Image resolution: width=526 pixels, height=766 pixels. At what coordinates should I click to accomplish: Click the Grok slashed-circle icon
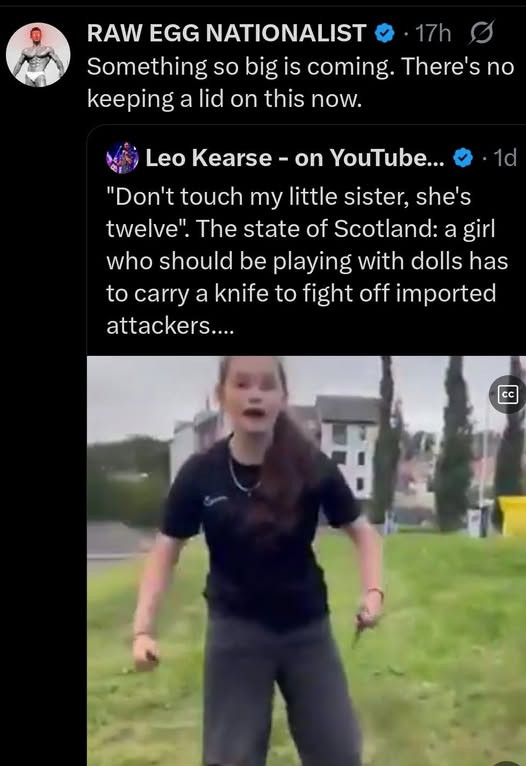coord(482,33)
